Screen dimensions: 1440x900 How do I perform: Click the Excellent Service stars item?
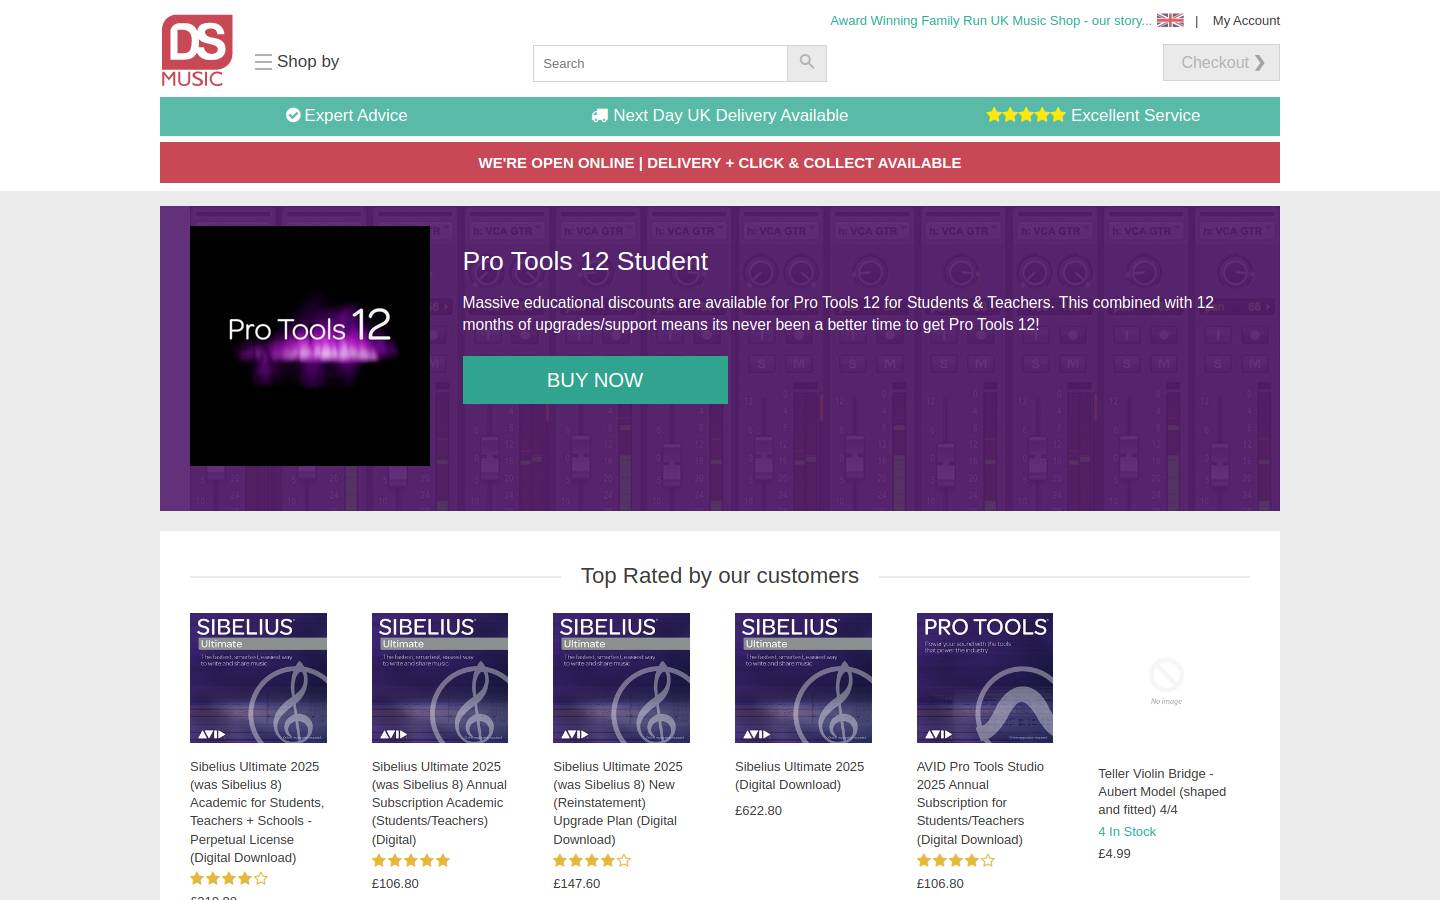tap(1093, 115)
